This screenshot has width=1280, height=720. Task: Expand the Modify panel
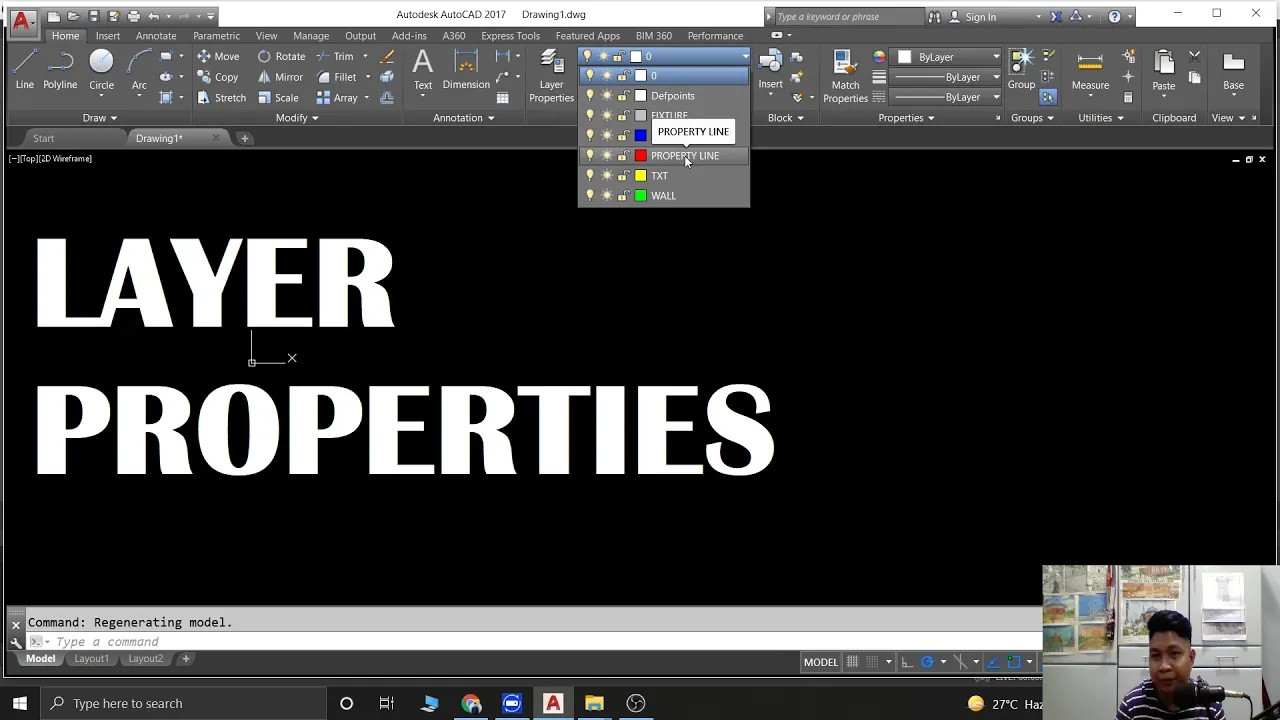[x=297, y=118]
